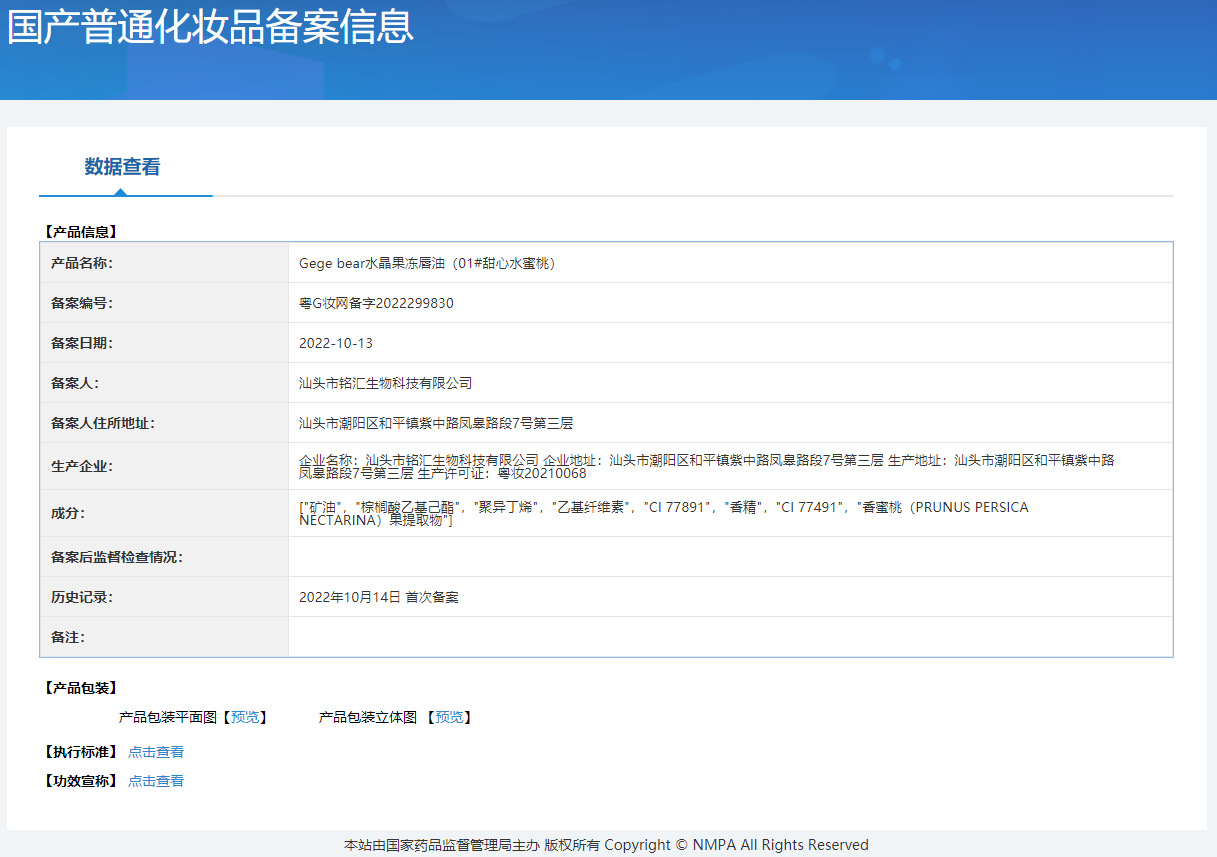Select the address in the 备案人住所地址 row
1217x857 pixels.
tap(436, 423)
